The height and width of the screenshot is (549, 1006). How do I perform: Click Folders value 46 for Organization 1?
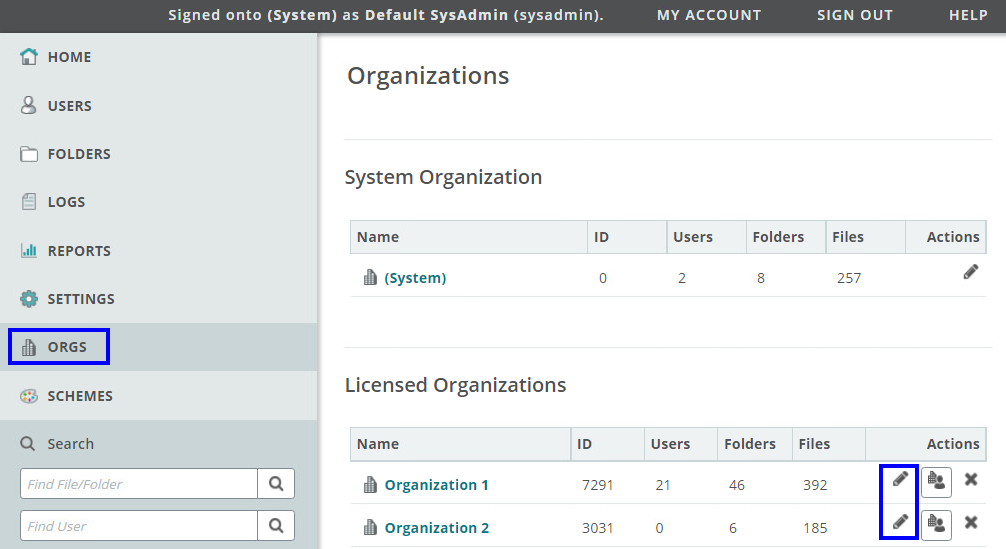click(737, 485)
